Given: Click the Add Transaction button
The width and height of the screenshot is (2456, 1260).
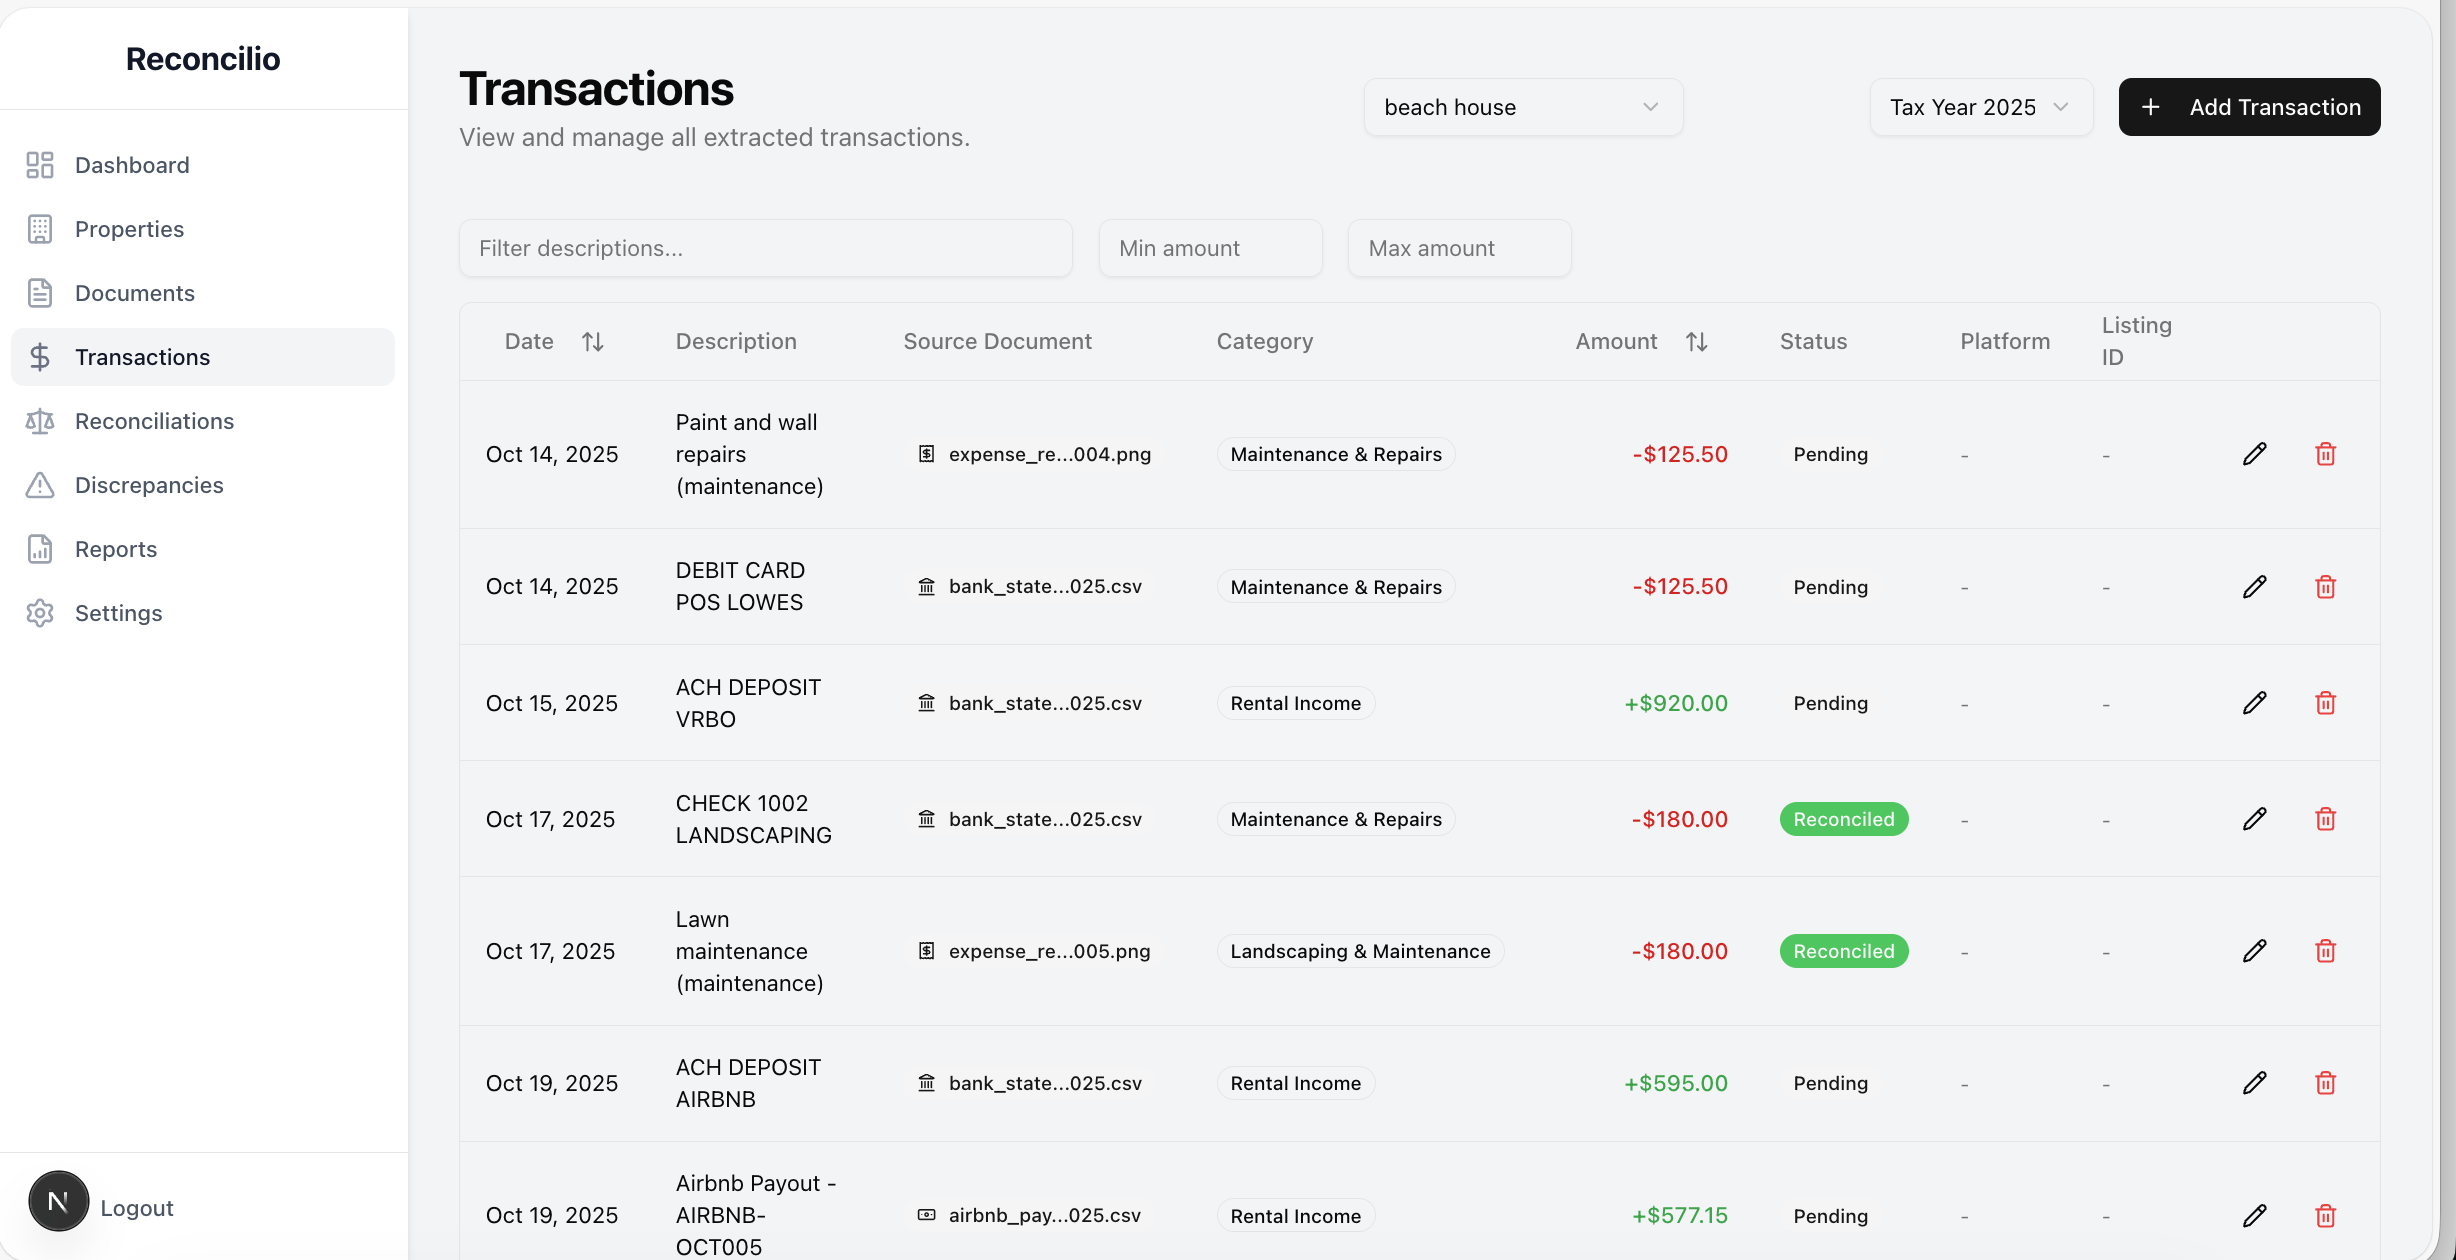Looking at the screenshot, I should (2249, 107).
